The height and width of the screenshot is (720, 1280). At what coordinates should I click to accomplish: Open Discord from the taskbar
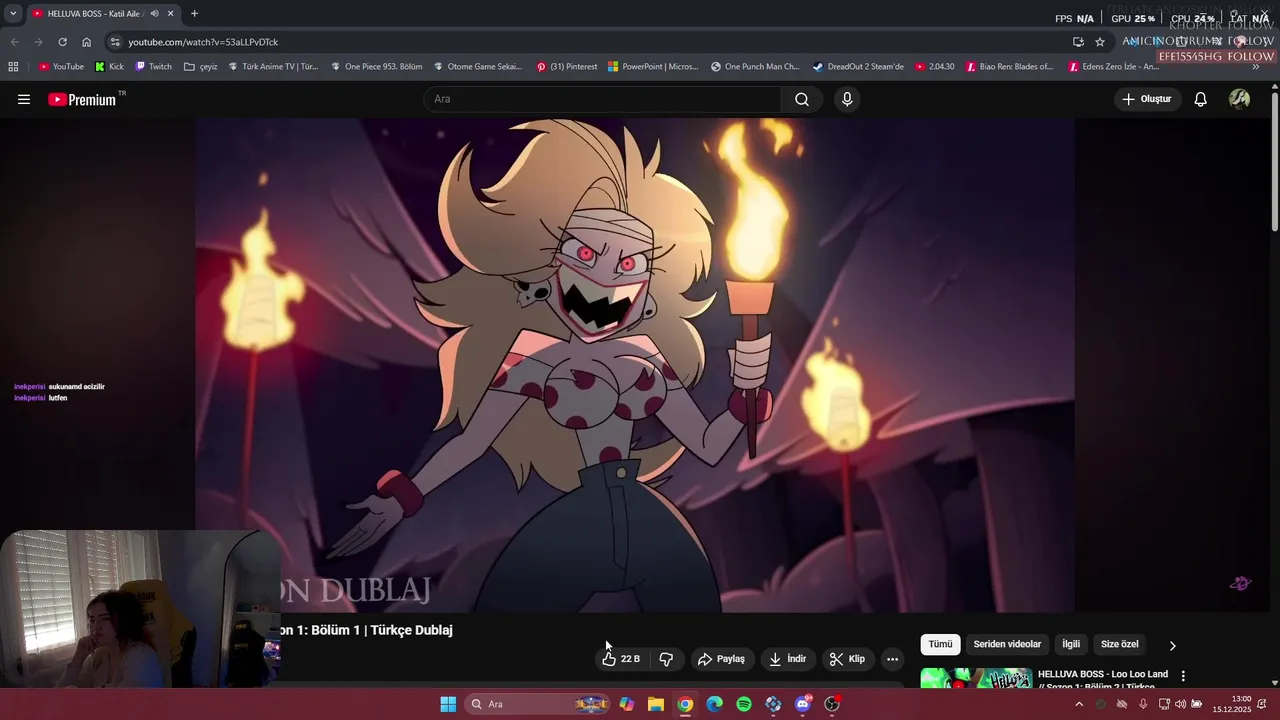(x=802, y=704)
